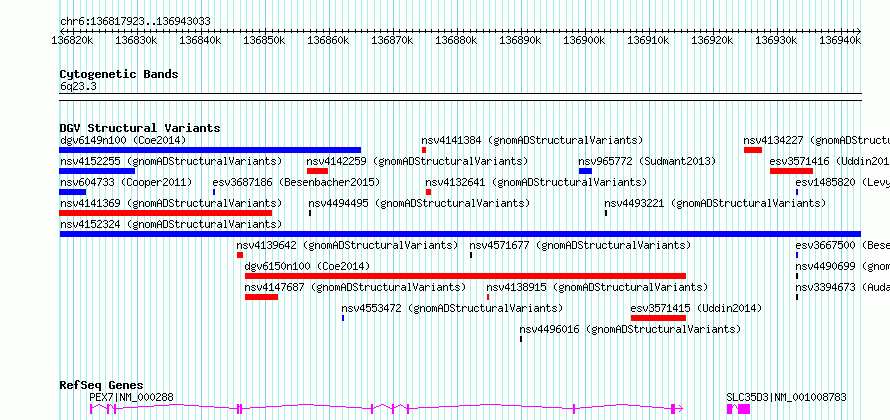Click the DGV Structural Variants track title
This screenshot has width=890, height=420.
point(140,128)
